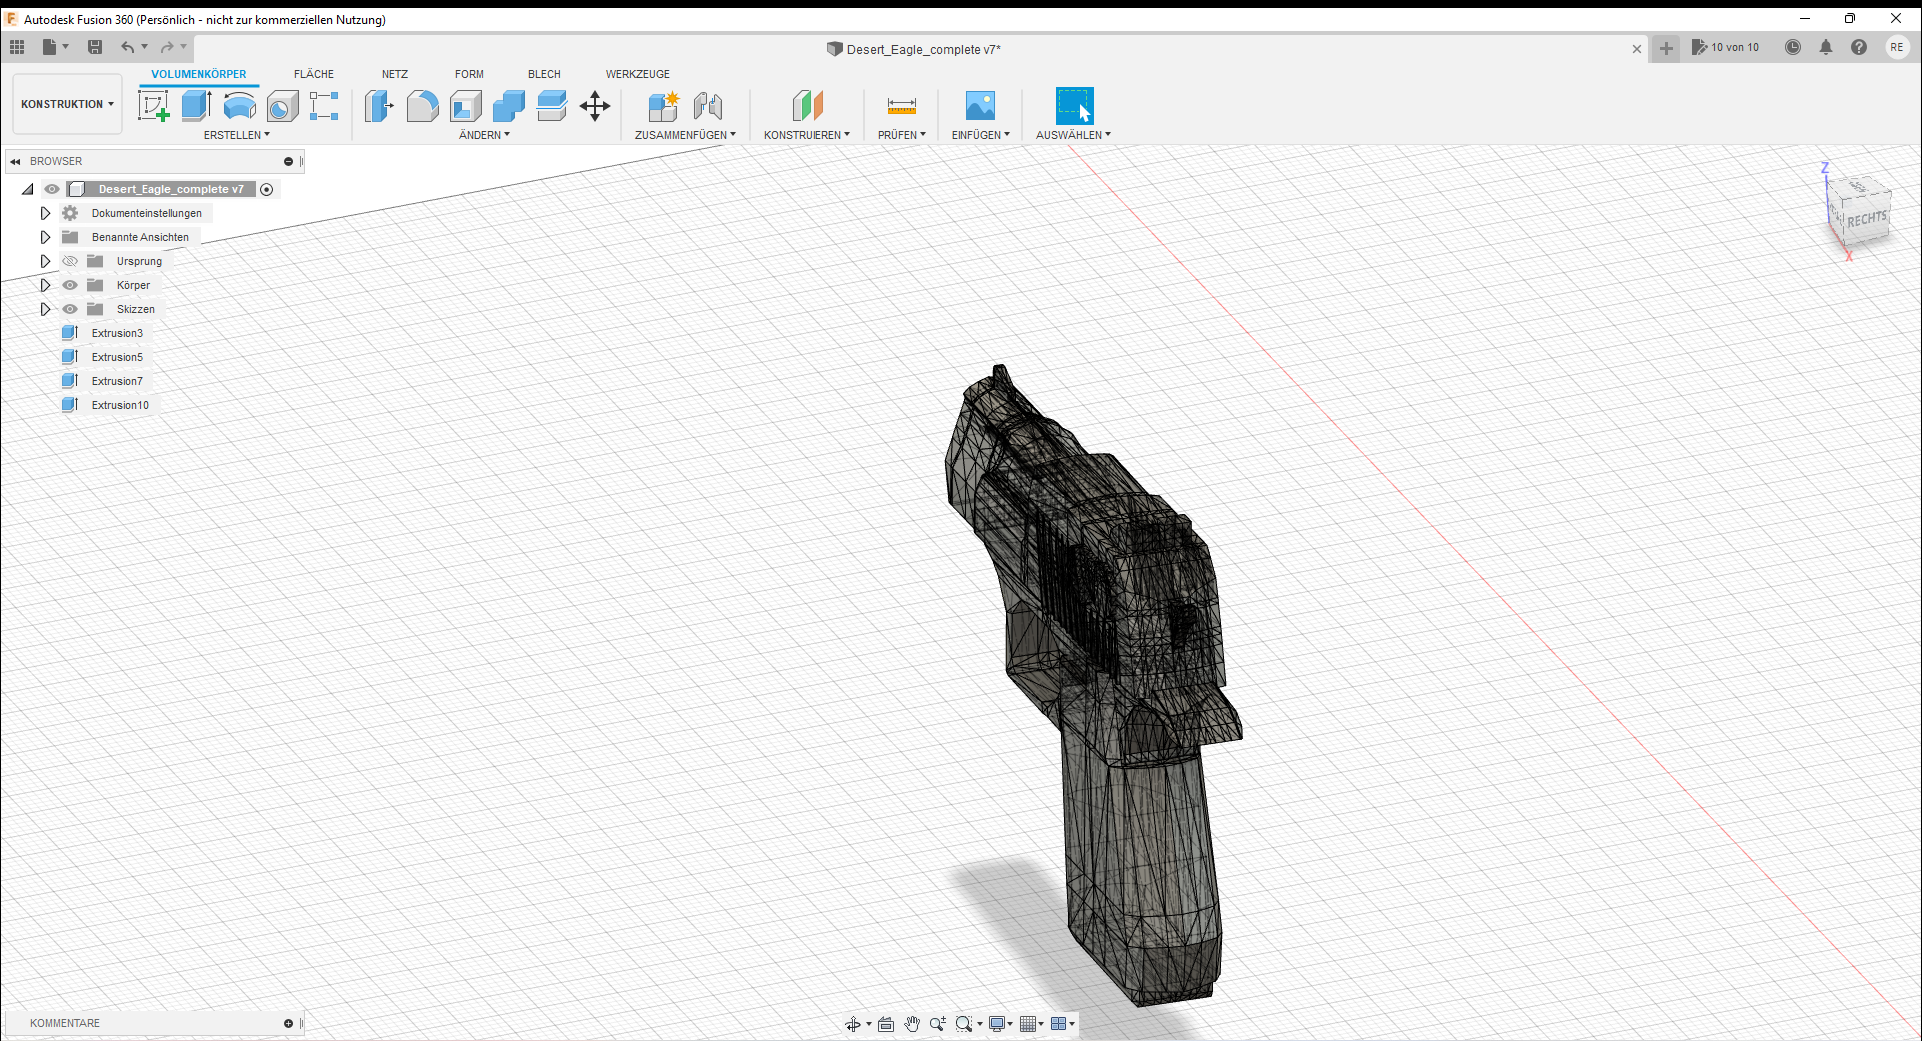The image size is (1922, 1041).
Task: Switch to the Blech ribbon tab
Action: pos(544,73)
